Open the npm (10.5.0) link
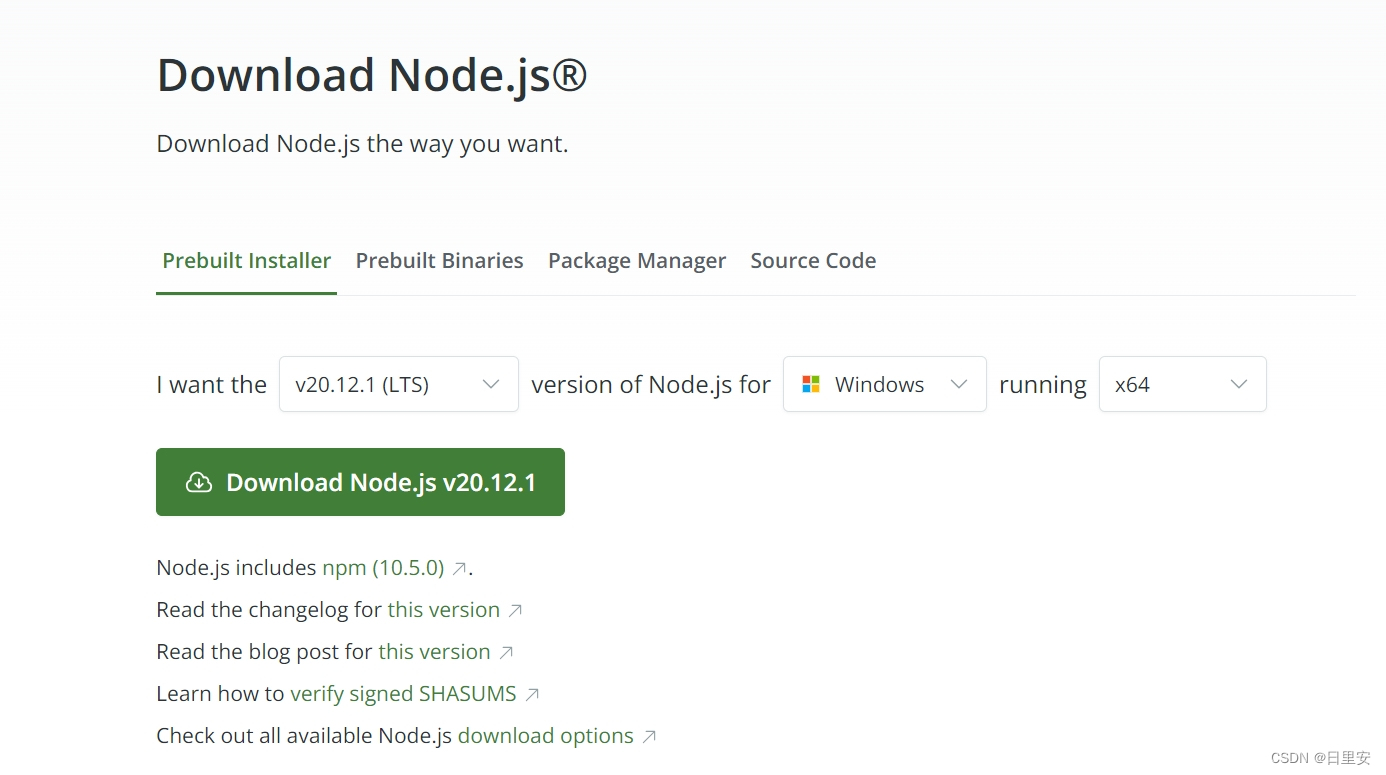 (x=383, y=568)
